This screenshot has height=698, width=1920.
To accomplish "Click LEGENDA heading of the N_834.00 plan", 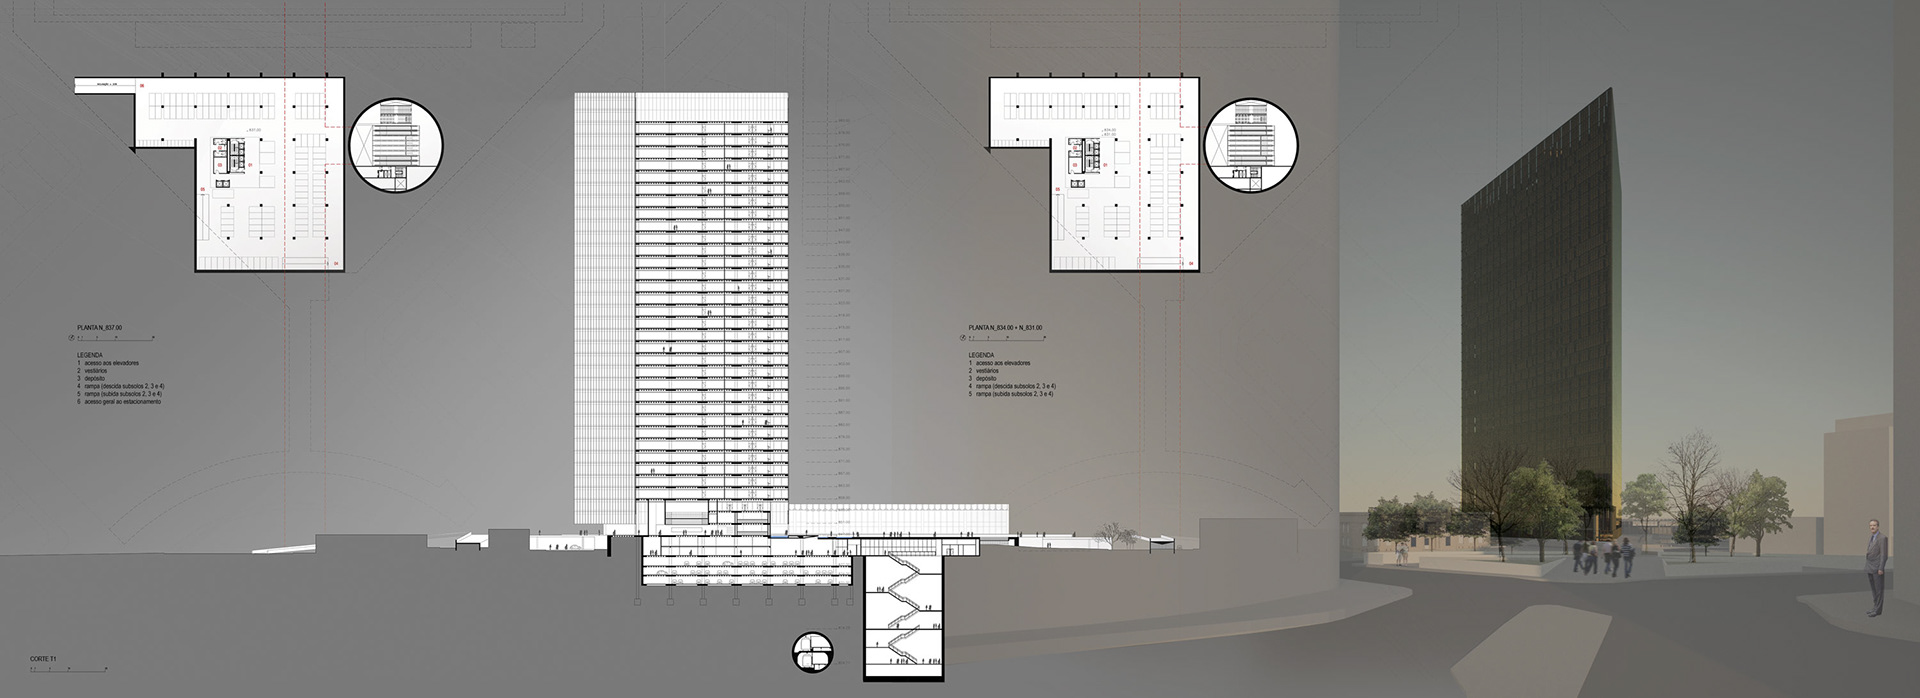I will pos(981,355).
